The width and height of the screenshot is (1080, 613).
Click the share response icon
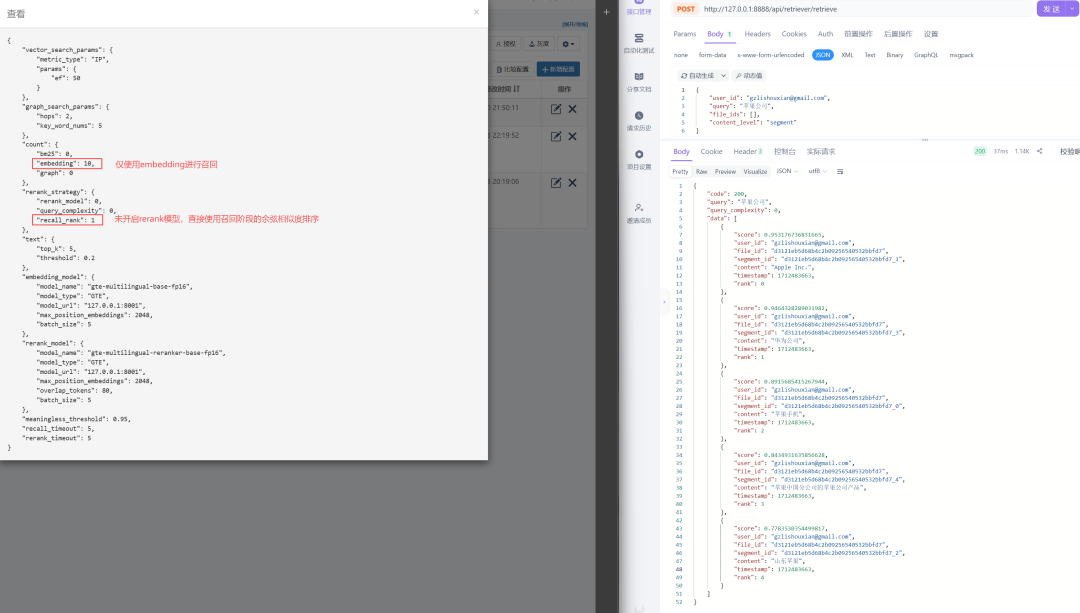1039,152
